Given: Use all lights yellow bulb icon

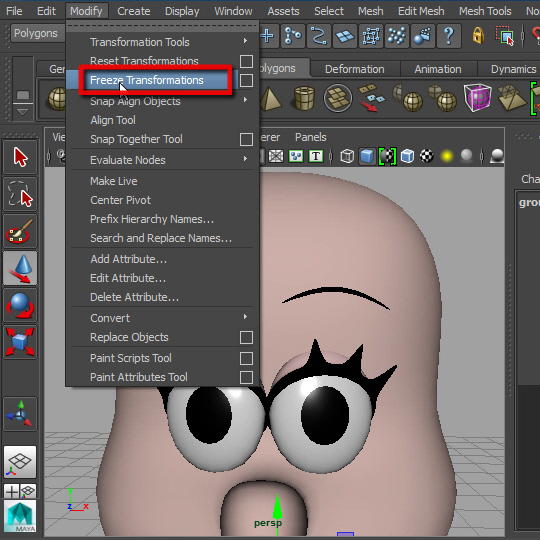Looking at the screenshot, I should 447,156.
